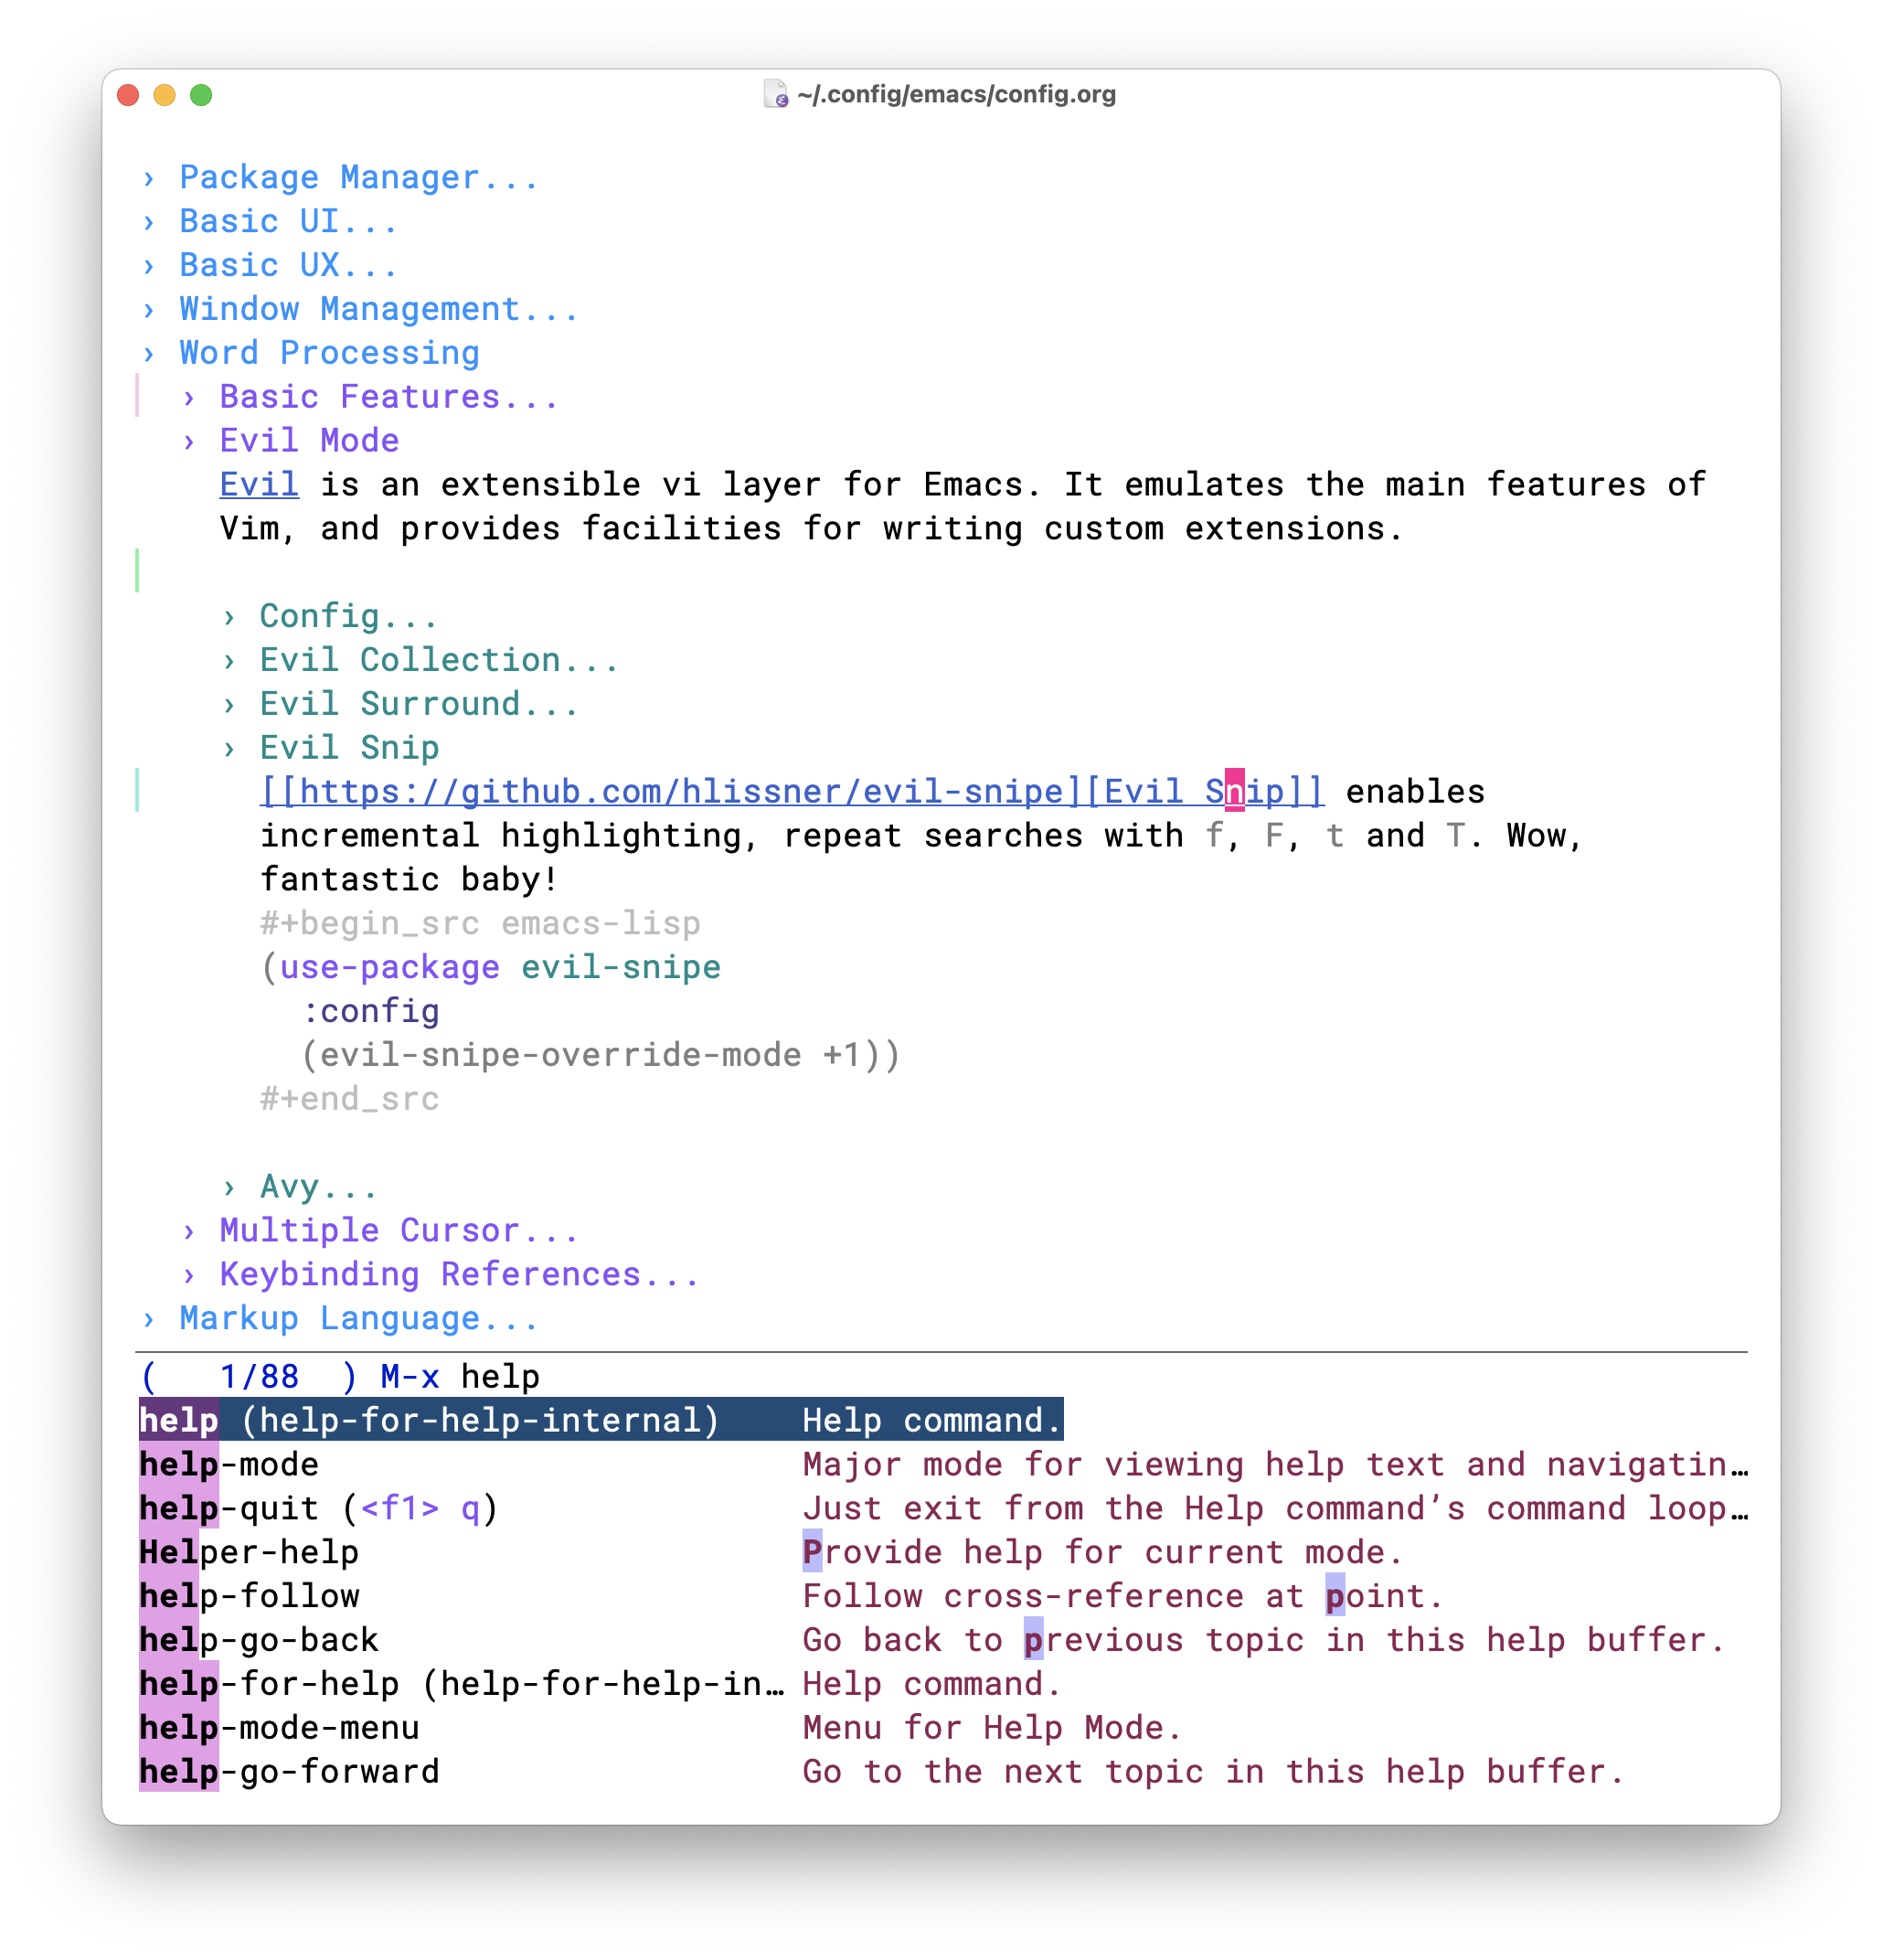Pick the help-go-forward completion candidate

coord(290,1773)
